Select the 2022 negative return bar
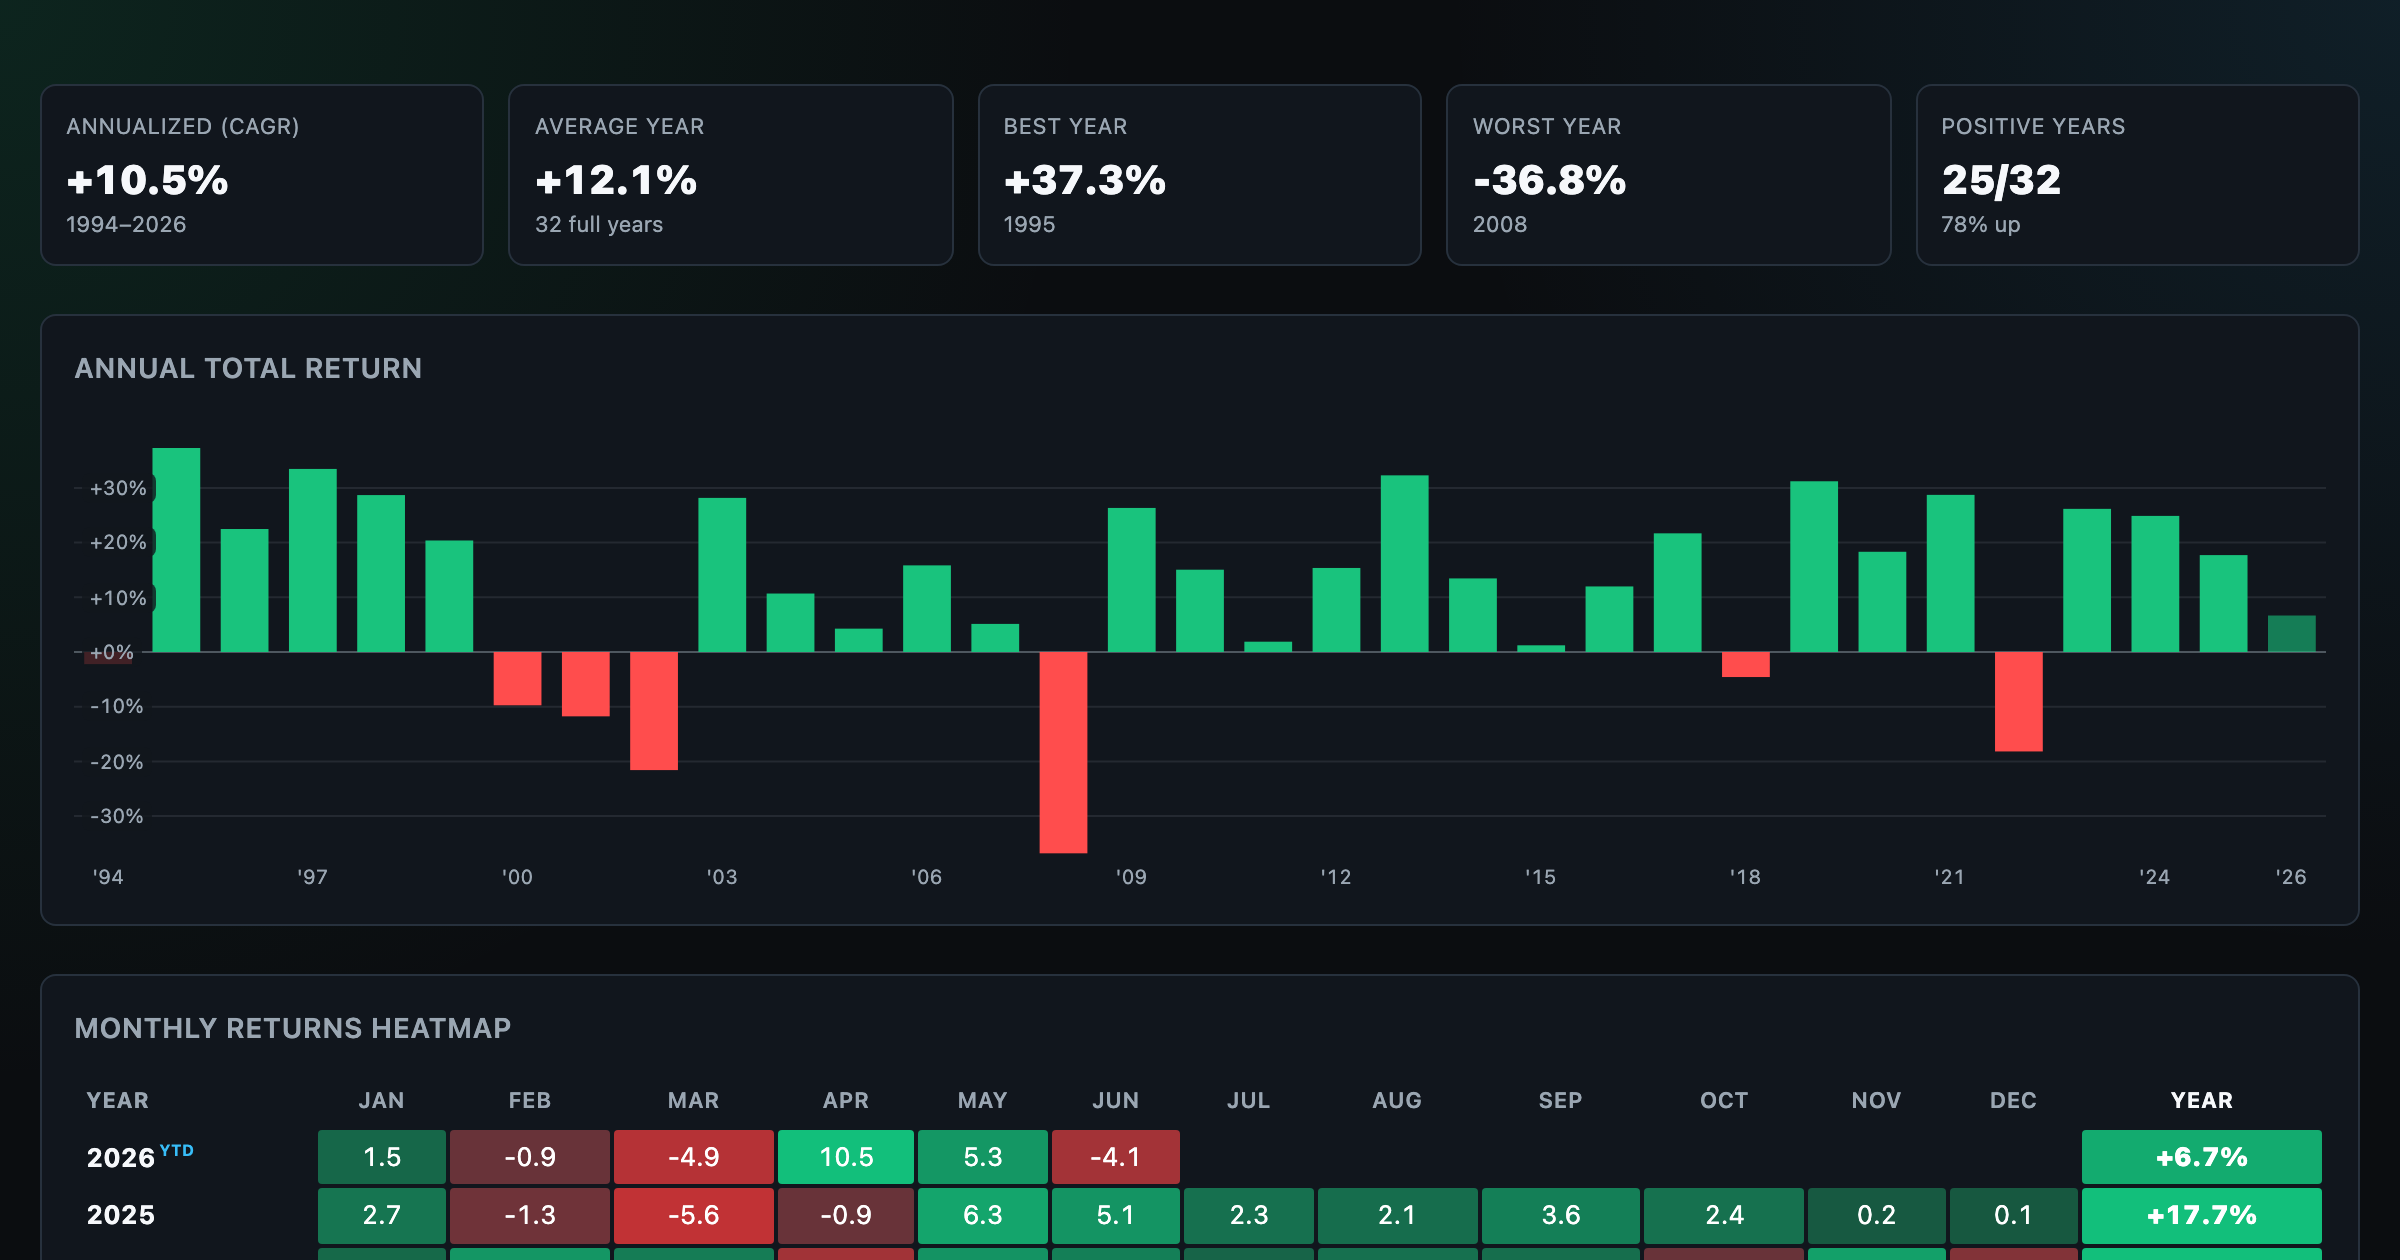The height and width of the screenshot is (1260, 2400). point(2018,701)
